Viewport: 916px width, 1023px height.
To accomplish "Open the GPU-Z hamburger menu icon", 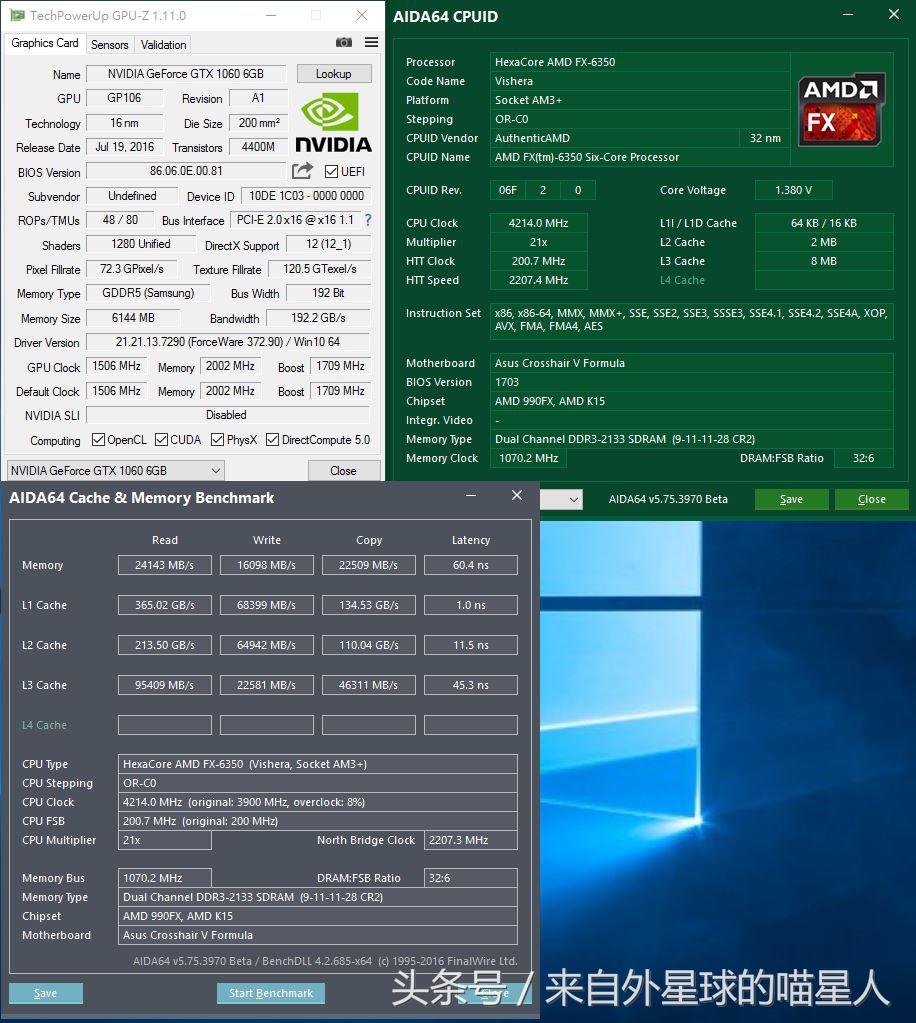I will click(371, 42).
